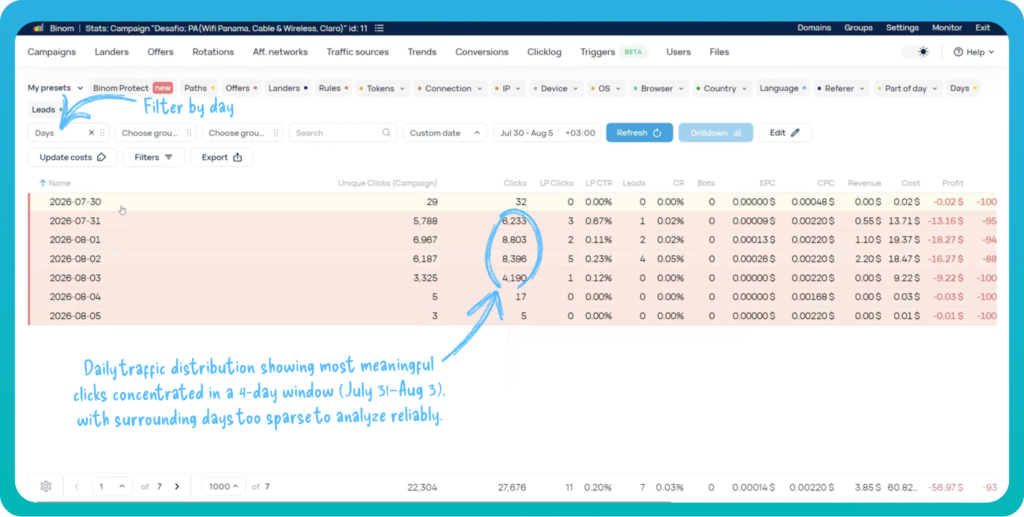Viewport: 1024px width, 517px height.
Task: Expand the Part of day dropdown
Action: pyautogui.click(x=908, y=88)
